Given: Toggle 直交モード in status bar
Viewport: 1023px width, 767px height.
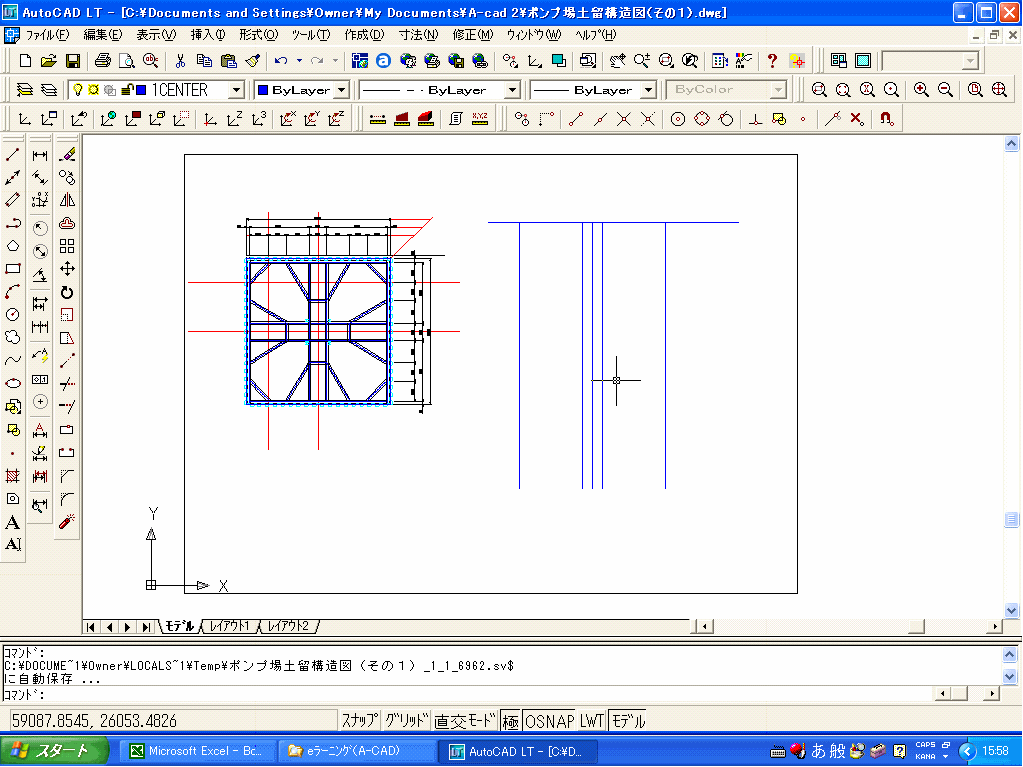Looking at the screenshot, I should (465, 721).
